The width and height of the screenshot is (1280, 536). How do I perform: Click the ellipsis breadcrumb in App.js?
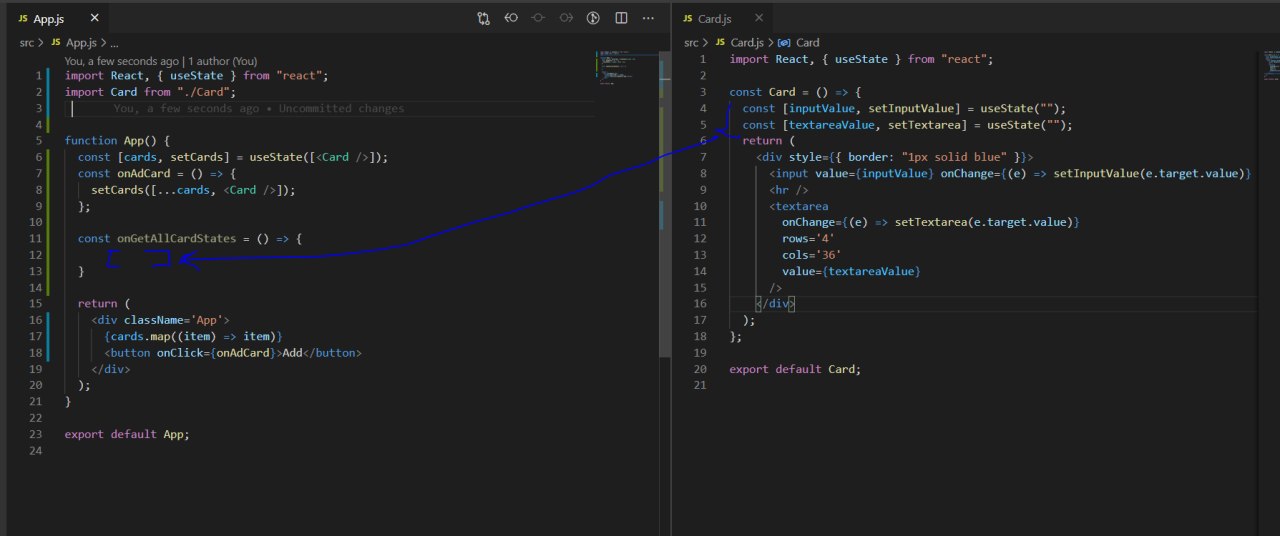(x=114, y=43)
